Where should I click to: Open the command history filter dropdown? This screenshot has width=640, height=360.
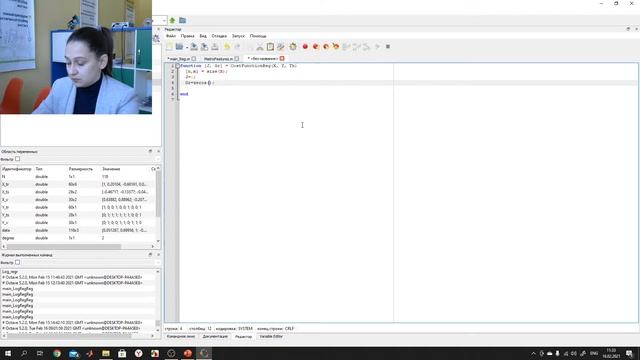click(x=158, y=262)
